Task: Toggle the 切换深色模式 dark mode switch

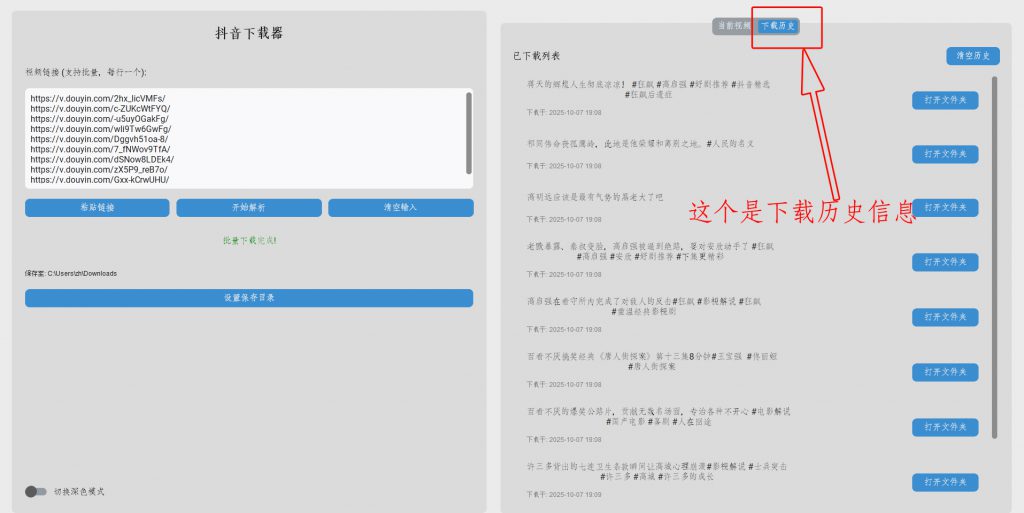Action: (36, 491)
